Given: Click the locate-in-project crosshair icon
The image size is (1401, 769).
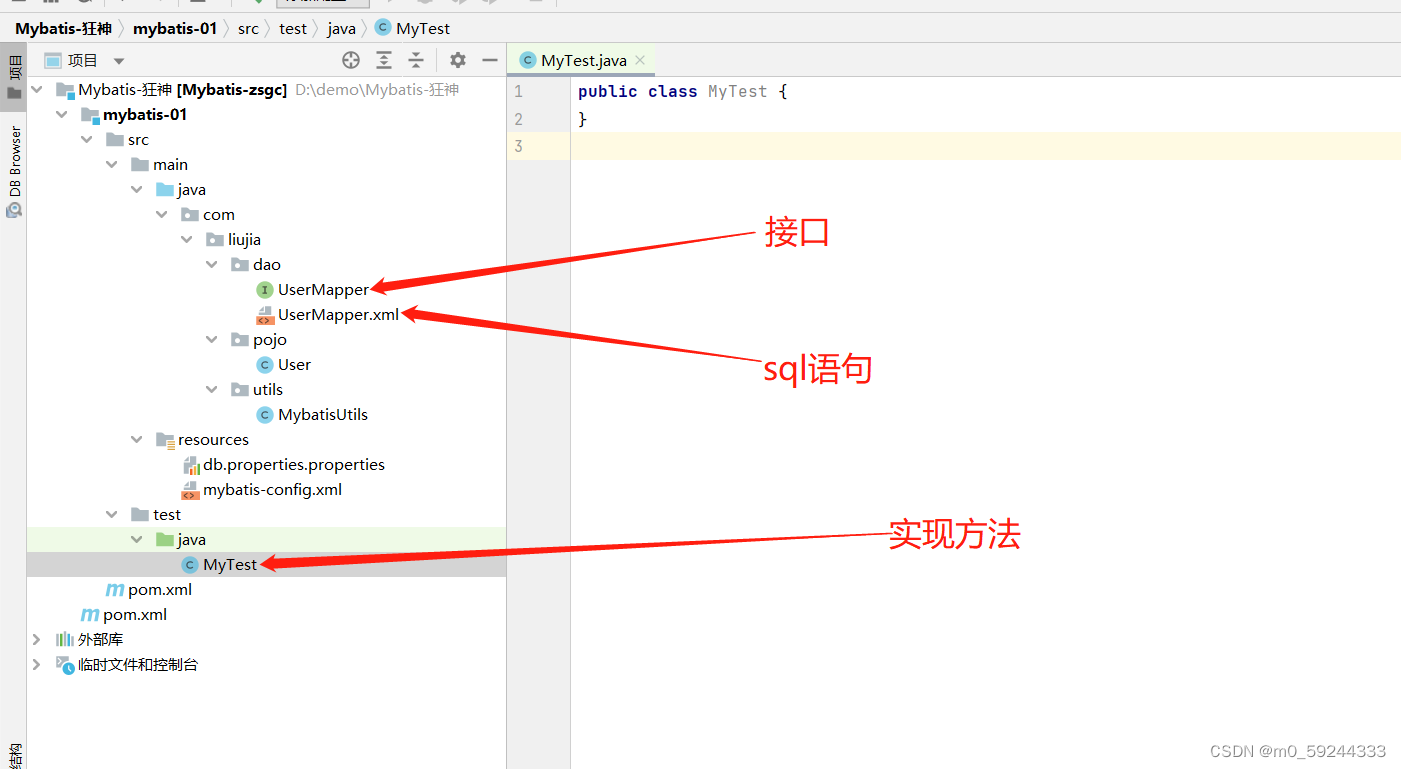Looking at the screenshot, I should (350, 61).
